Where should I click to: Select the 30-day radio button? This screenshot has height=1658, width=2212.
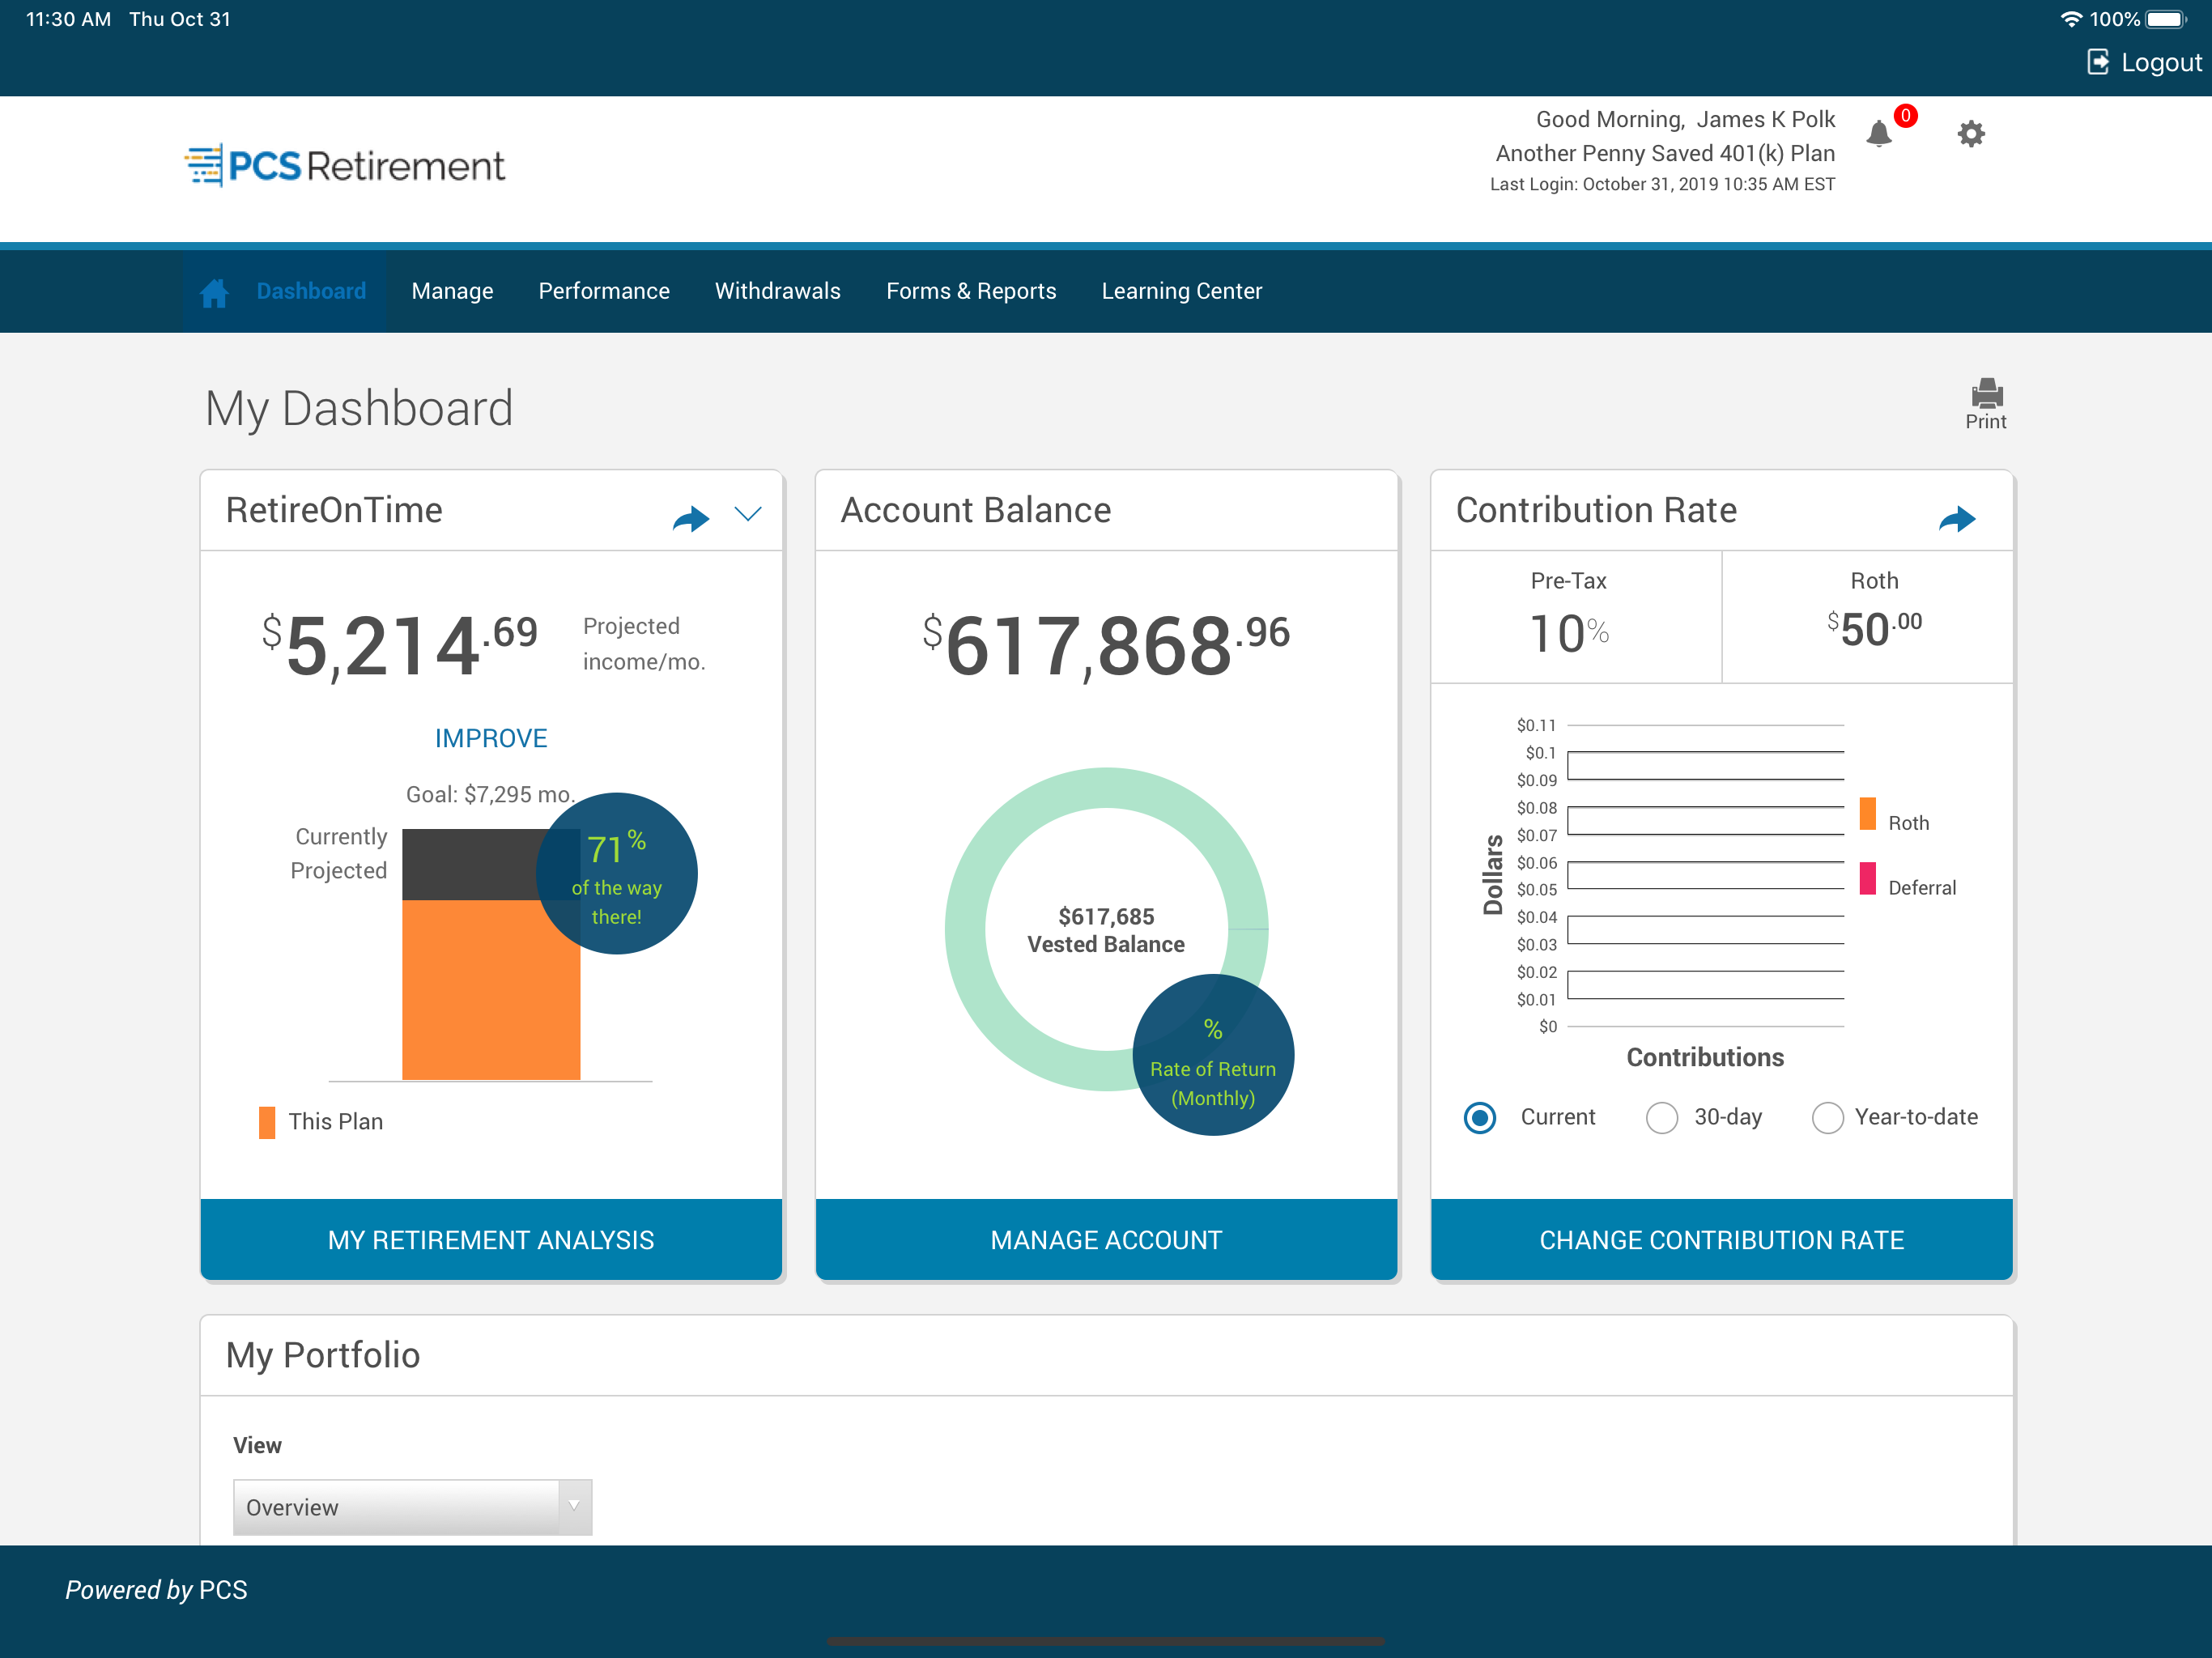tap(1662, 1117)
